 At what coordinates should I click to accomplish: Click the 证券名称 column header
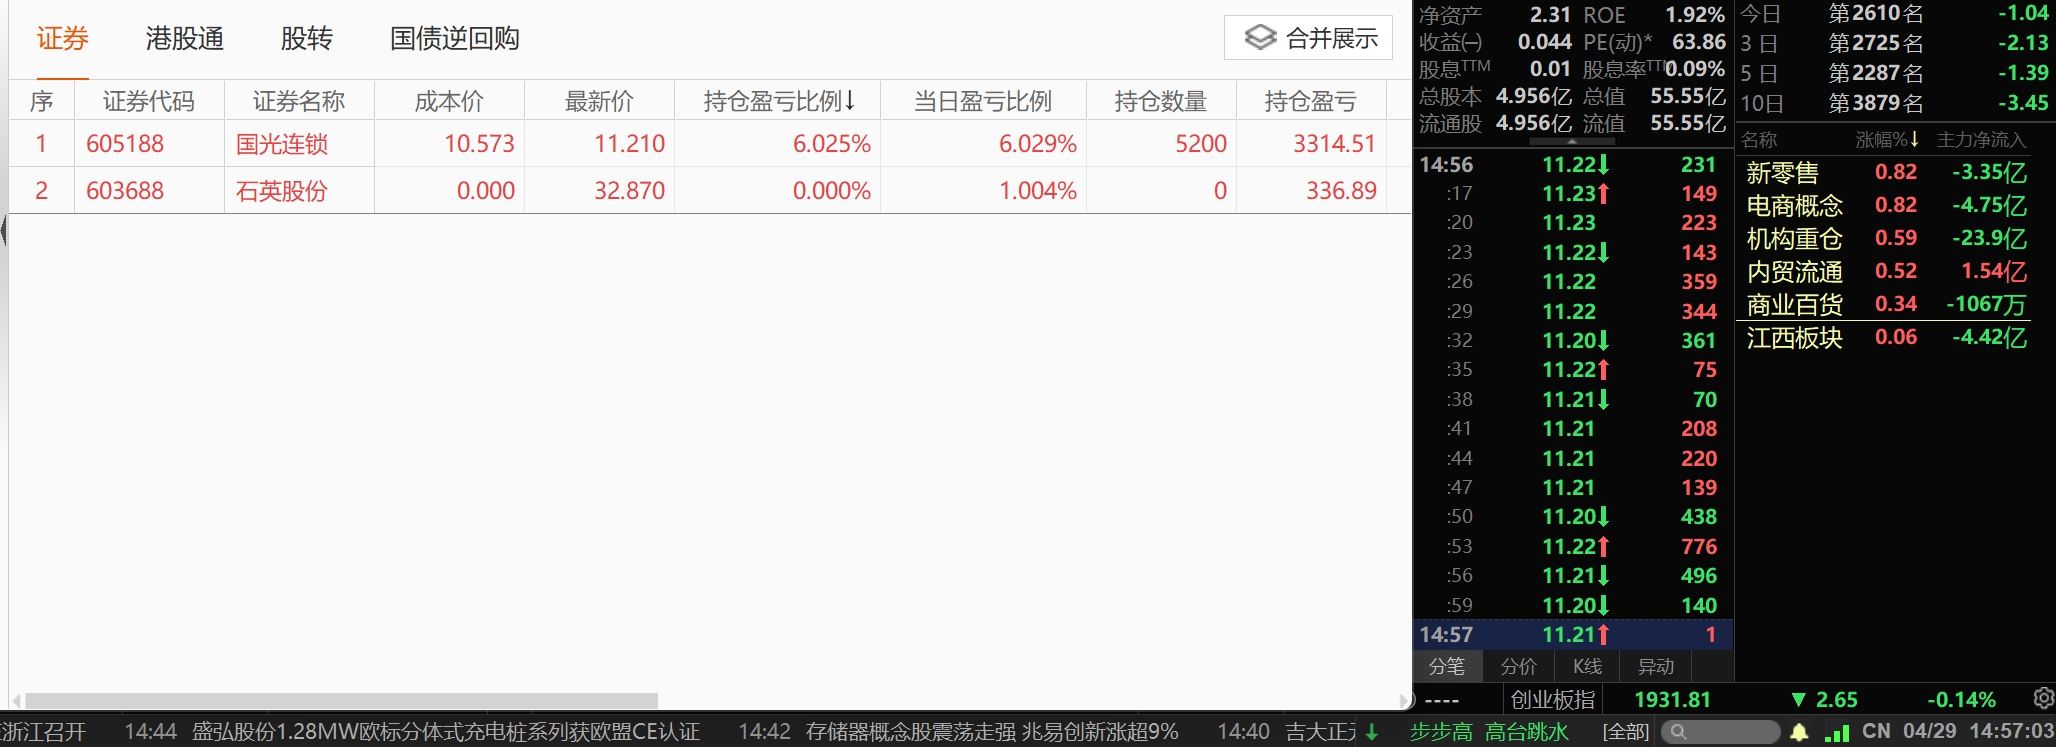299,101
